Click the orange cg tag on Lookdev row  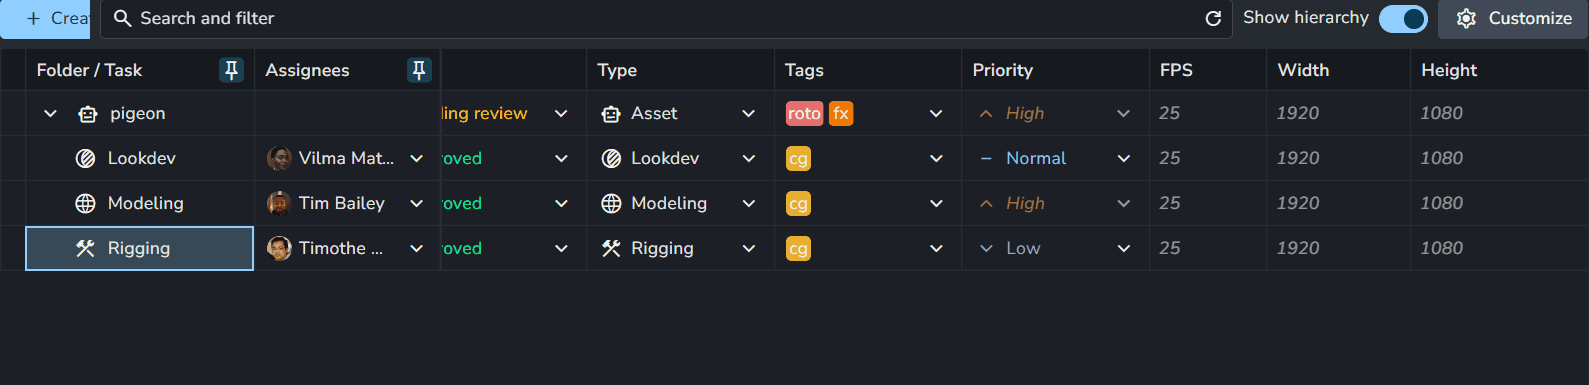click(x=798, y=158)
